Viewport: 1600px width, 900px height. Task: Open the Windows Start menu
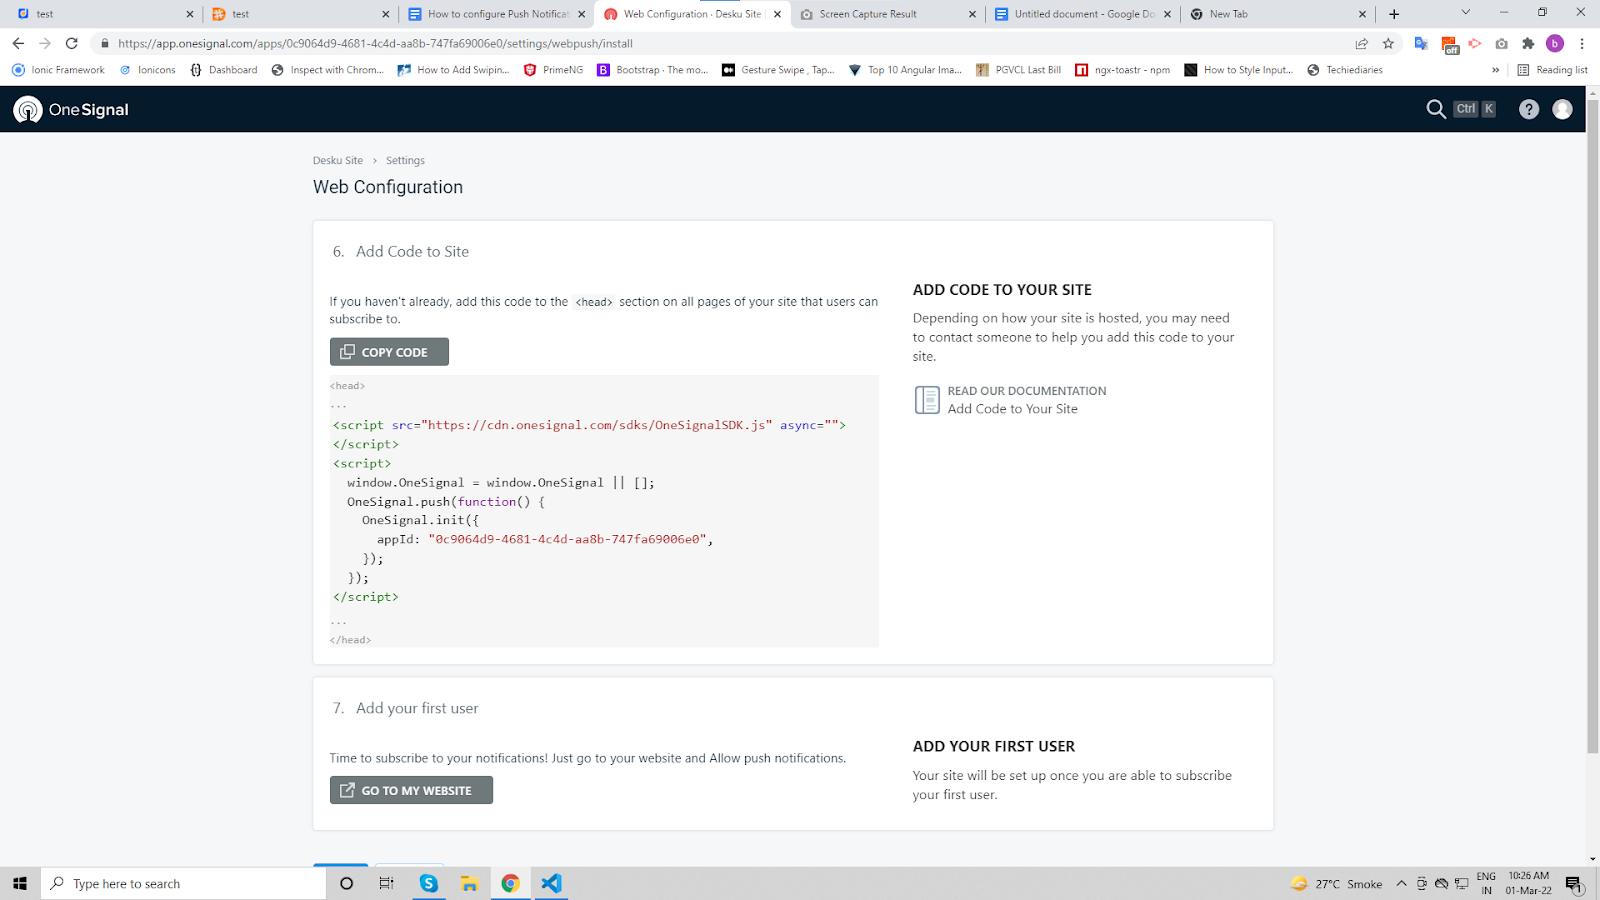20,883
